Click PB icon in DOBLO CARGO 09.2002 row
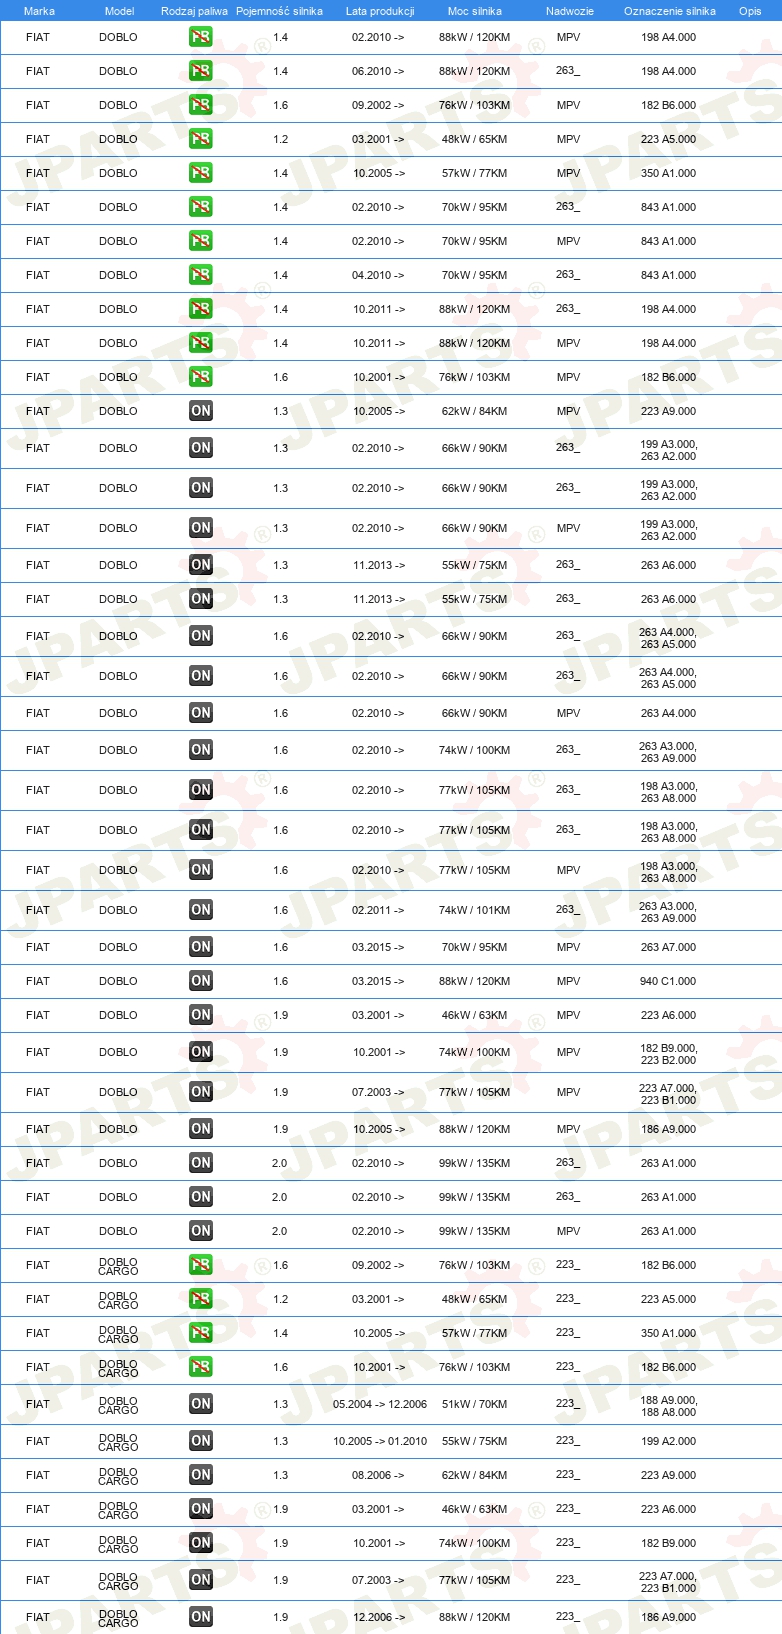This screenshot has width=782, height=1634. tap(201, 1265)
